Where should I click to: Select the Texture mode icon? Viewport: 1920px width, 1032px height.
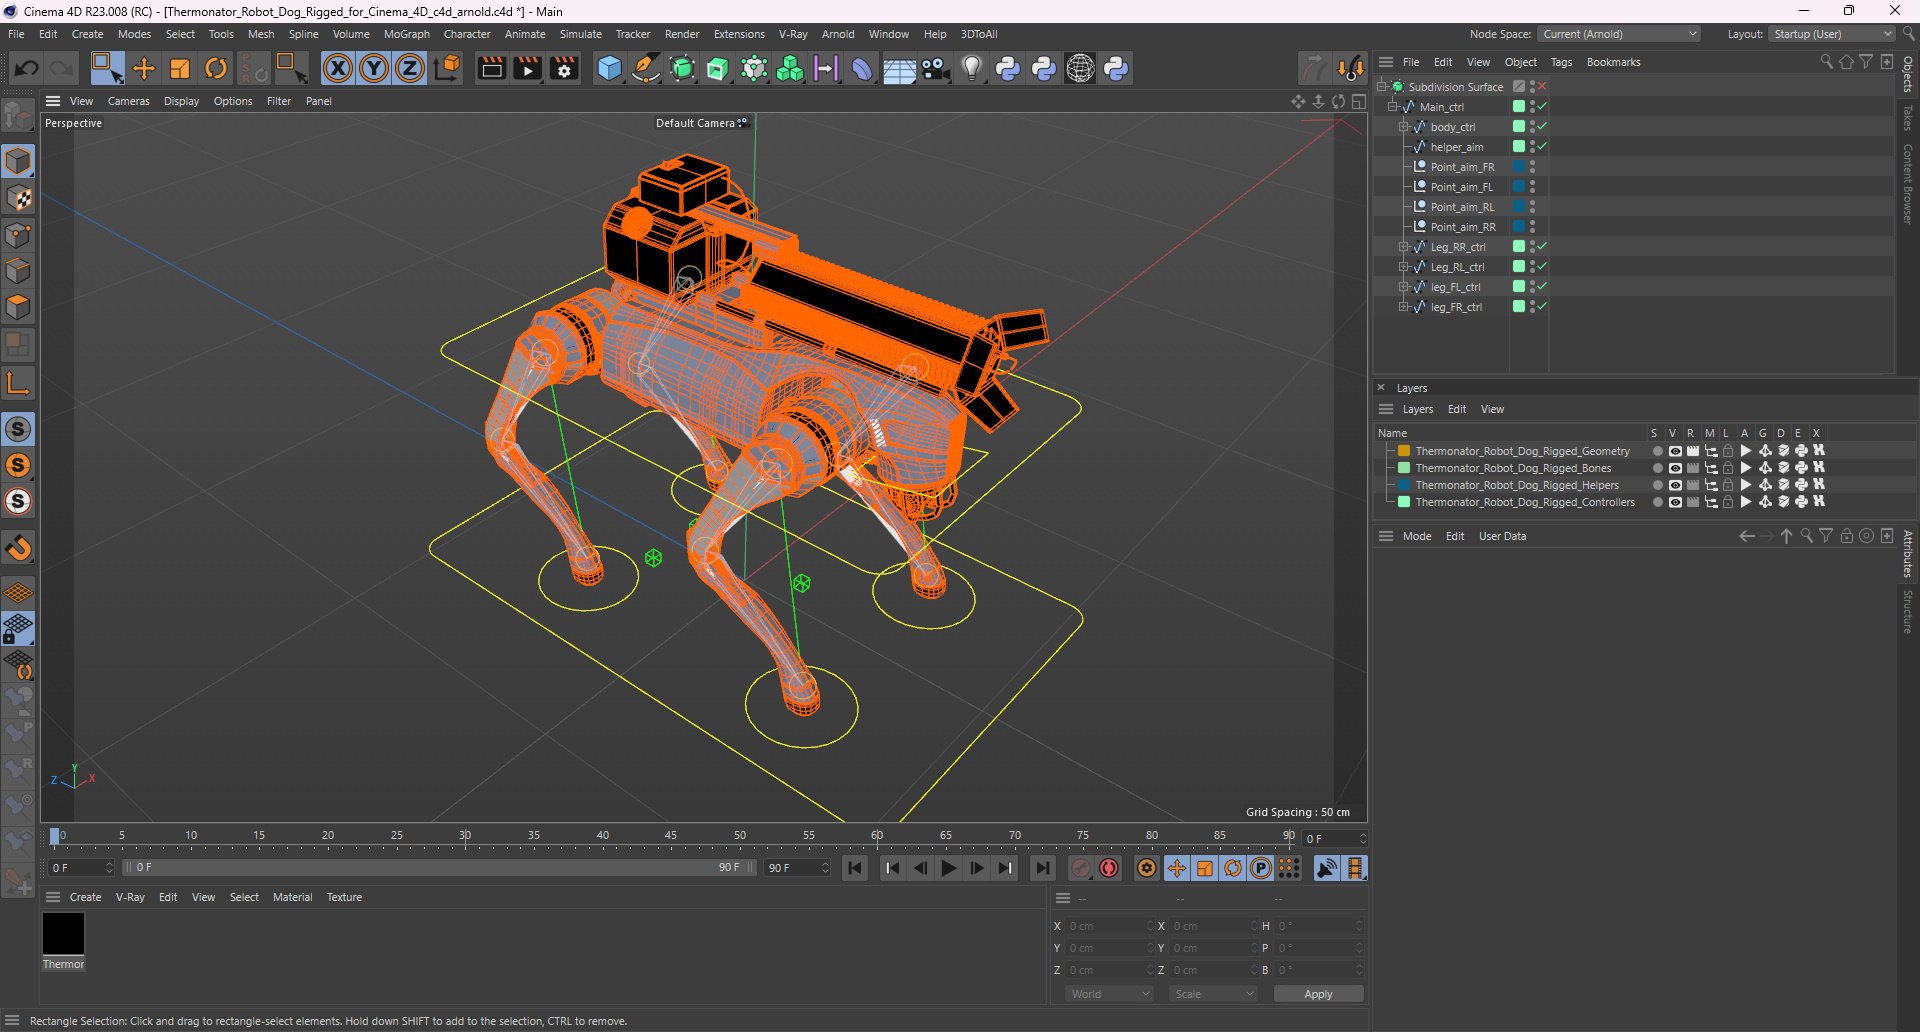tap(19, 198)
